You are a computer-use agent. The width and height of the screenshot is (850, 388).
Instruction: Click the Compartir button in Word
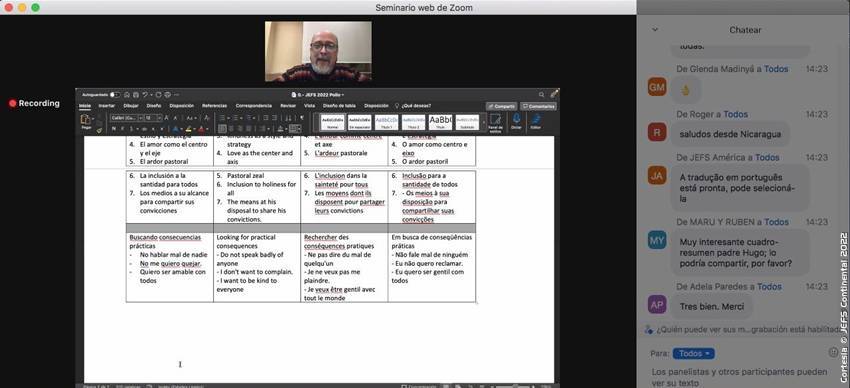click(x=501, y=106)
